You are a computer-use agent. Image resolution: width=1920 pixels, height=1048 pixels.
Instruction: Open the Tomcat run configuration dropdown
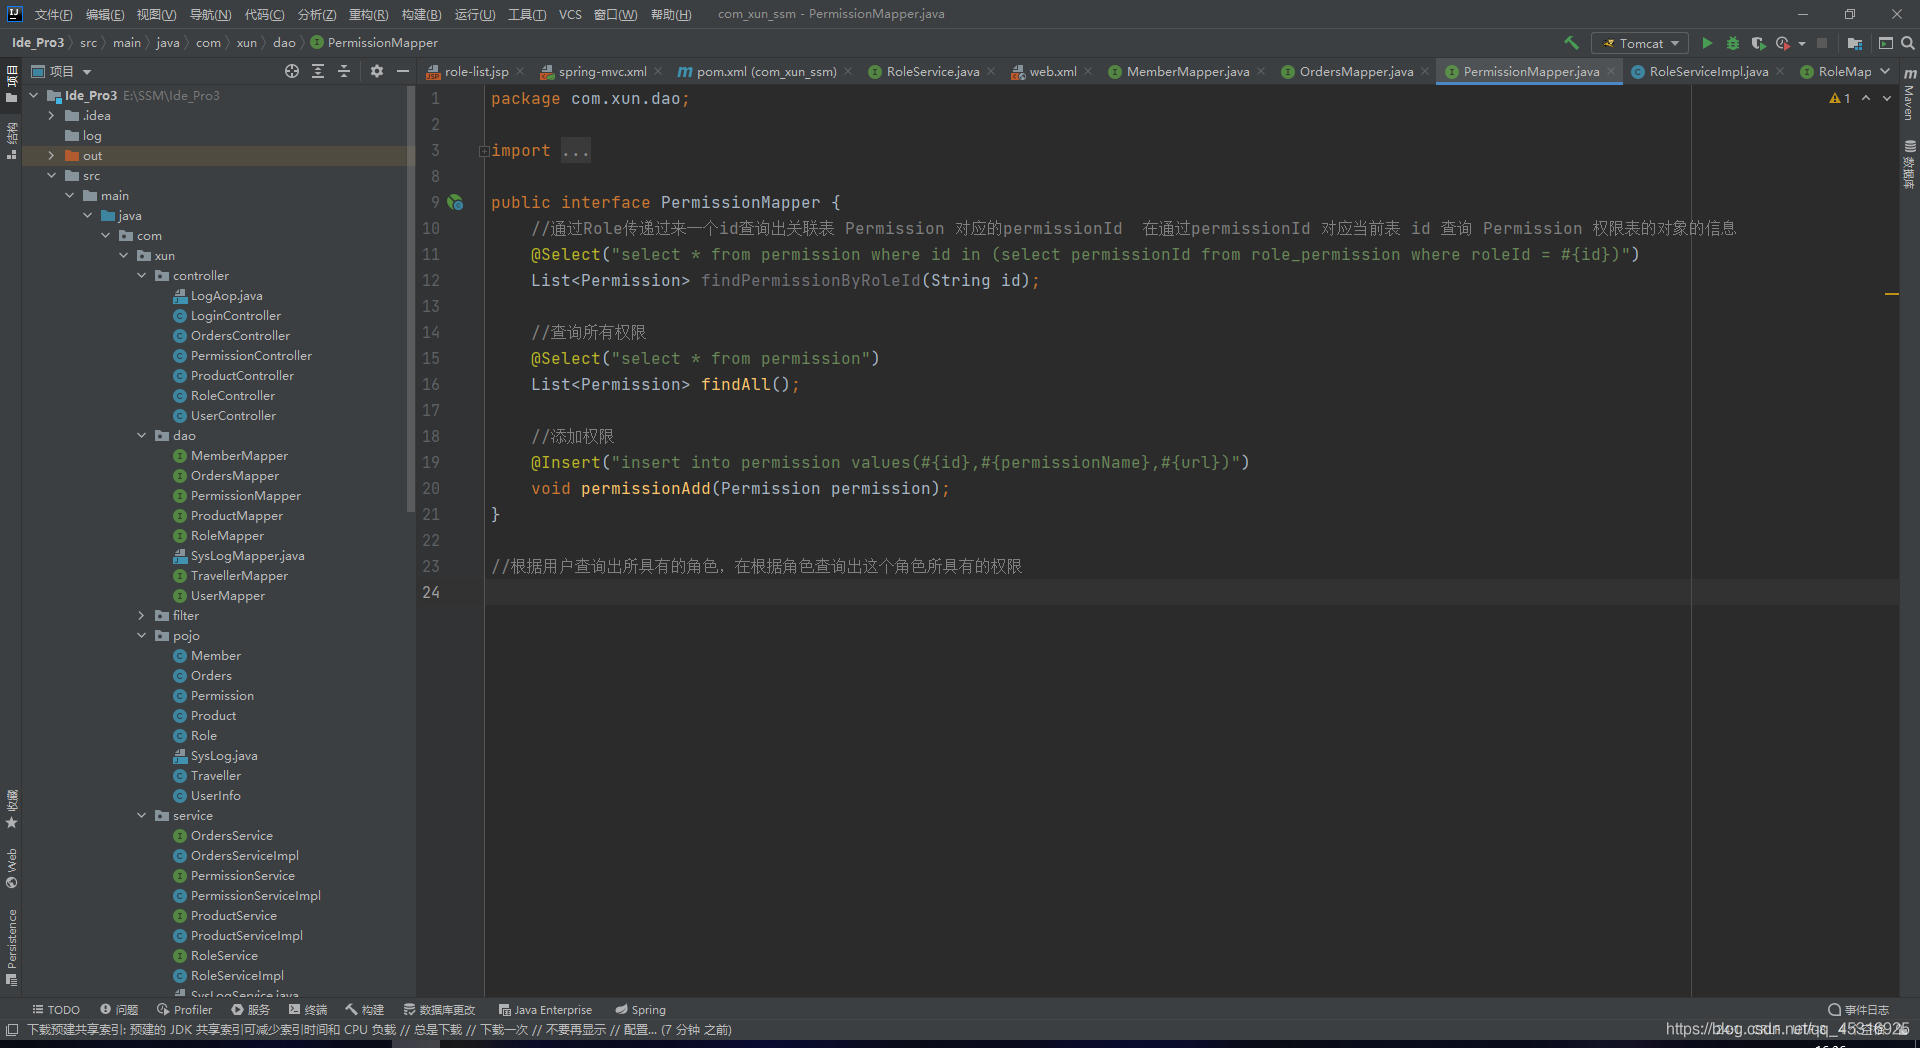pos(1640,43)
